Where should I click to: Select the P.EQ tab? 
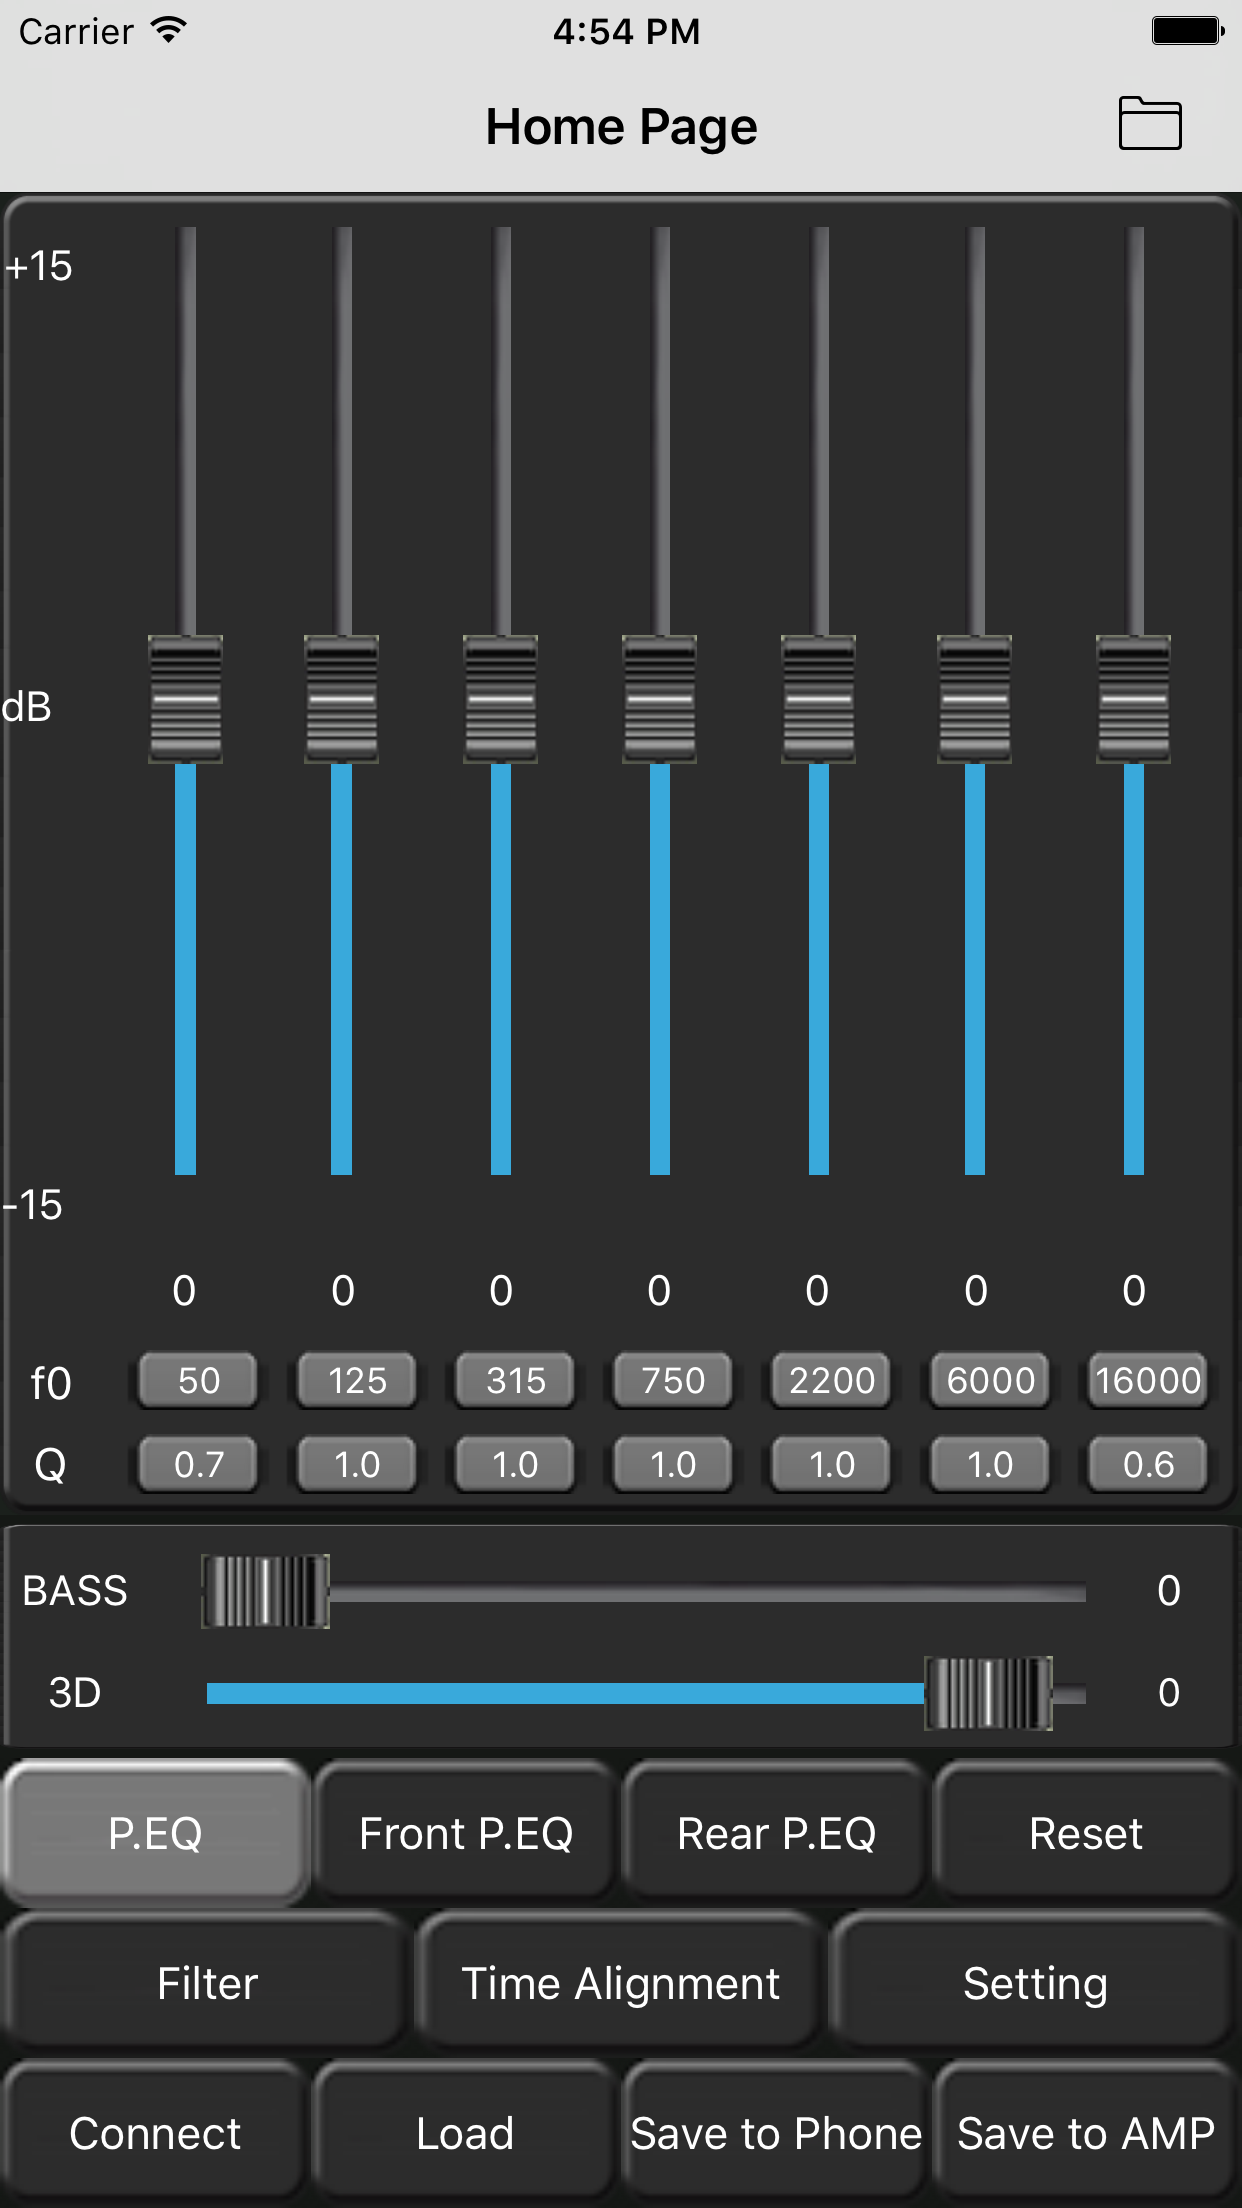coord(155,1833)
